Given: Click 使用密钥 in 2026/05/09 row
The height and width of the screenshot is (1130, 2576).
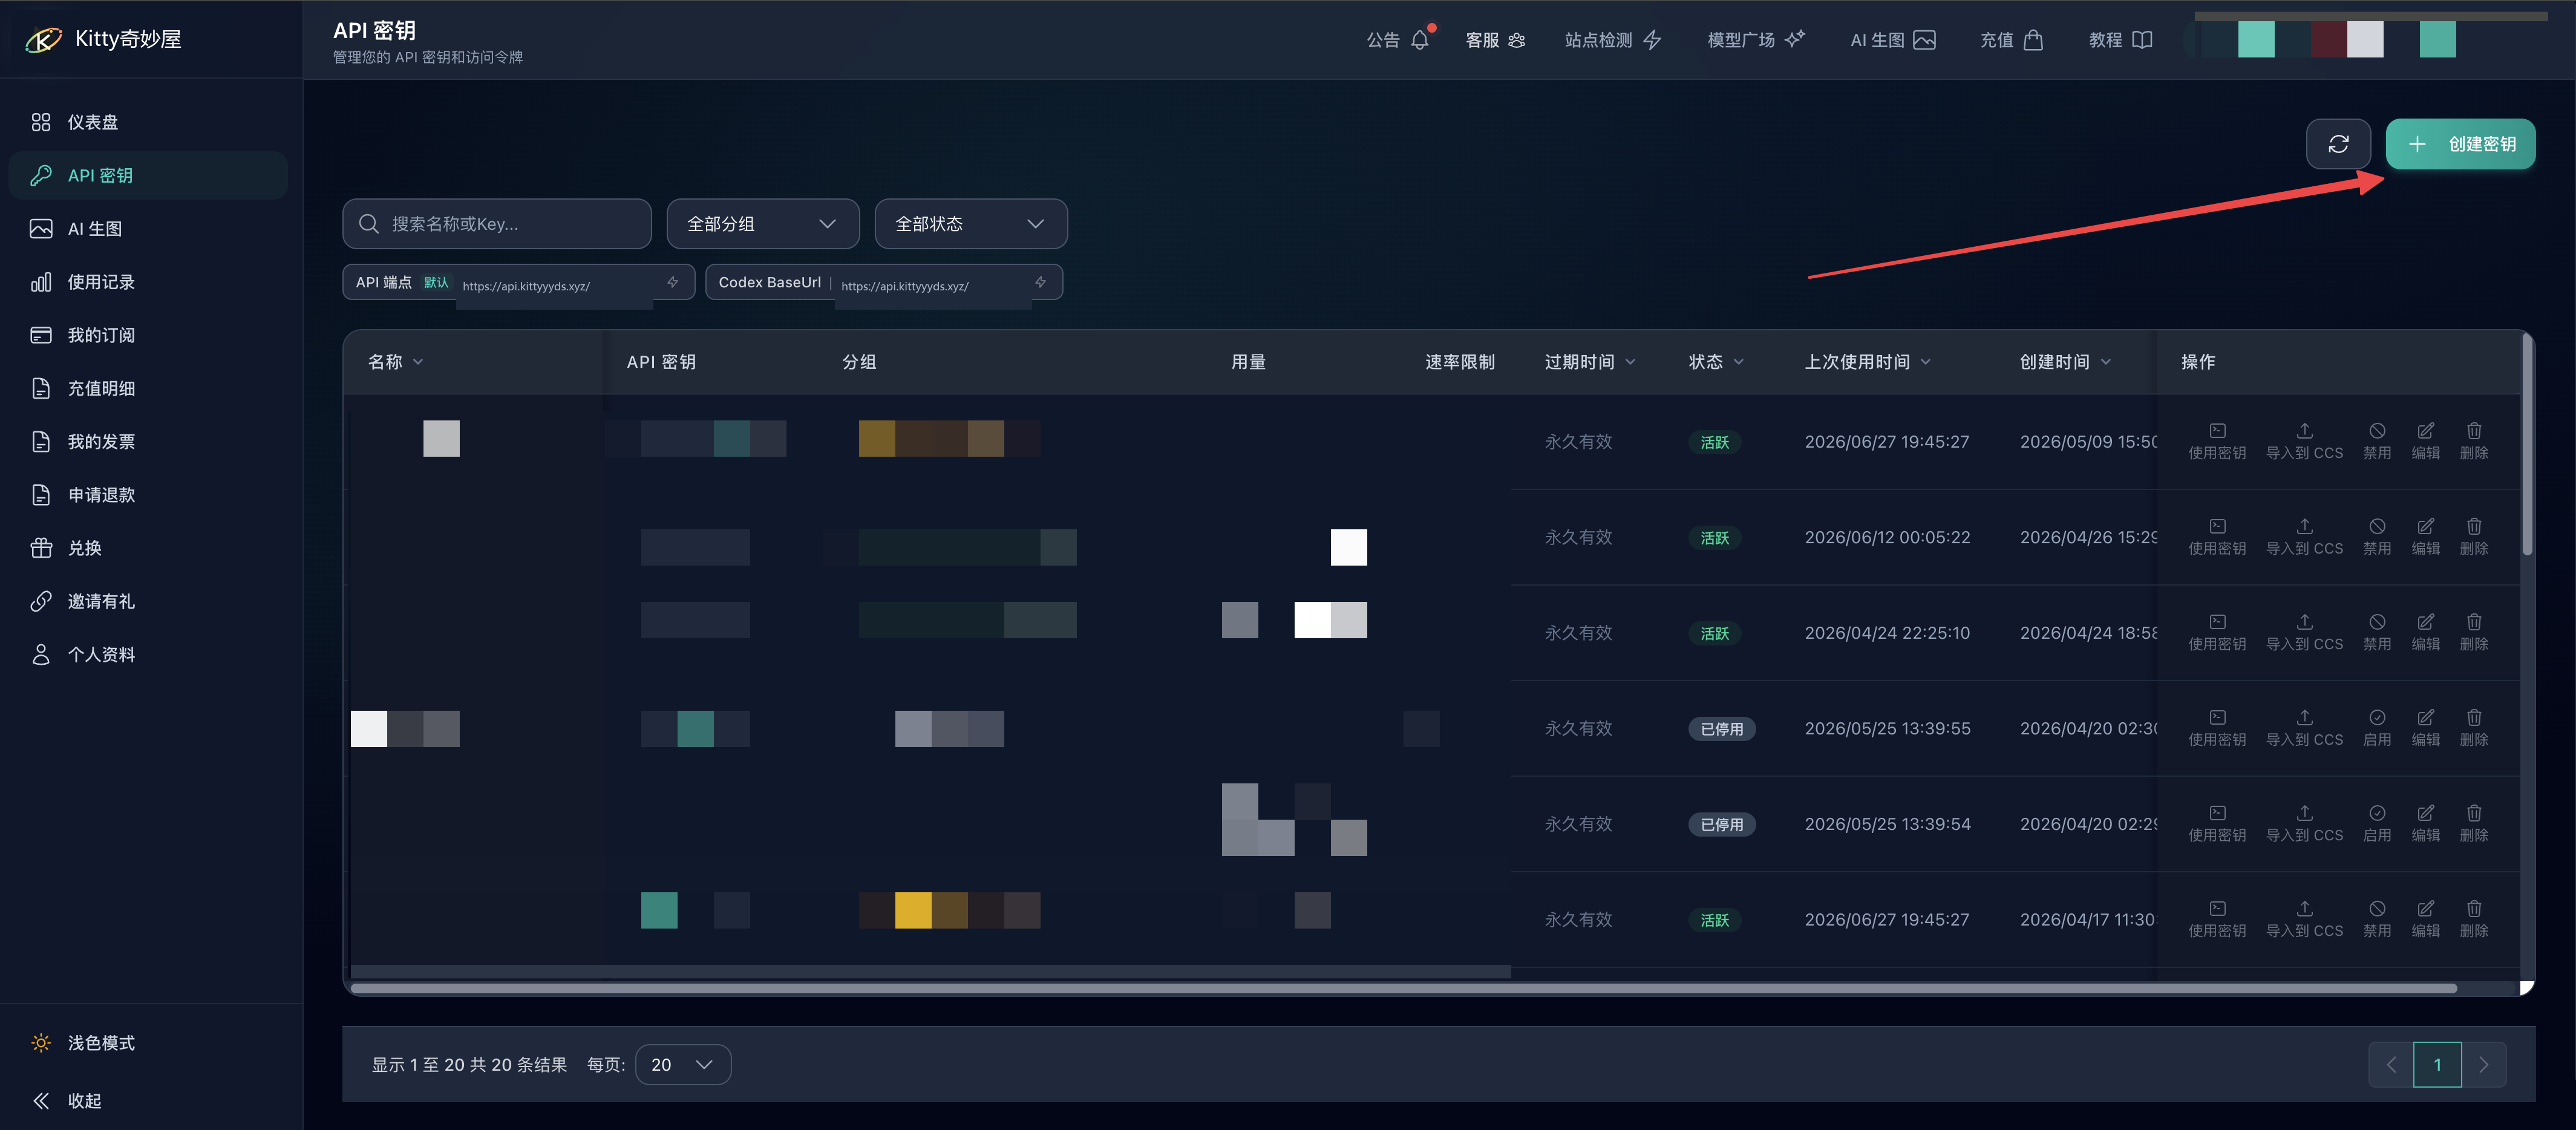Looking at the screenshot, I should (x=2217, y=441).
